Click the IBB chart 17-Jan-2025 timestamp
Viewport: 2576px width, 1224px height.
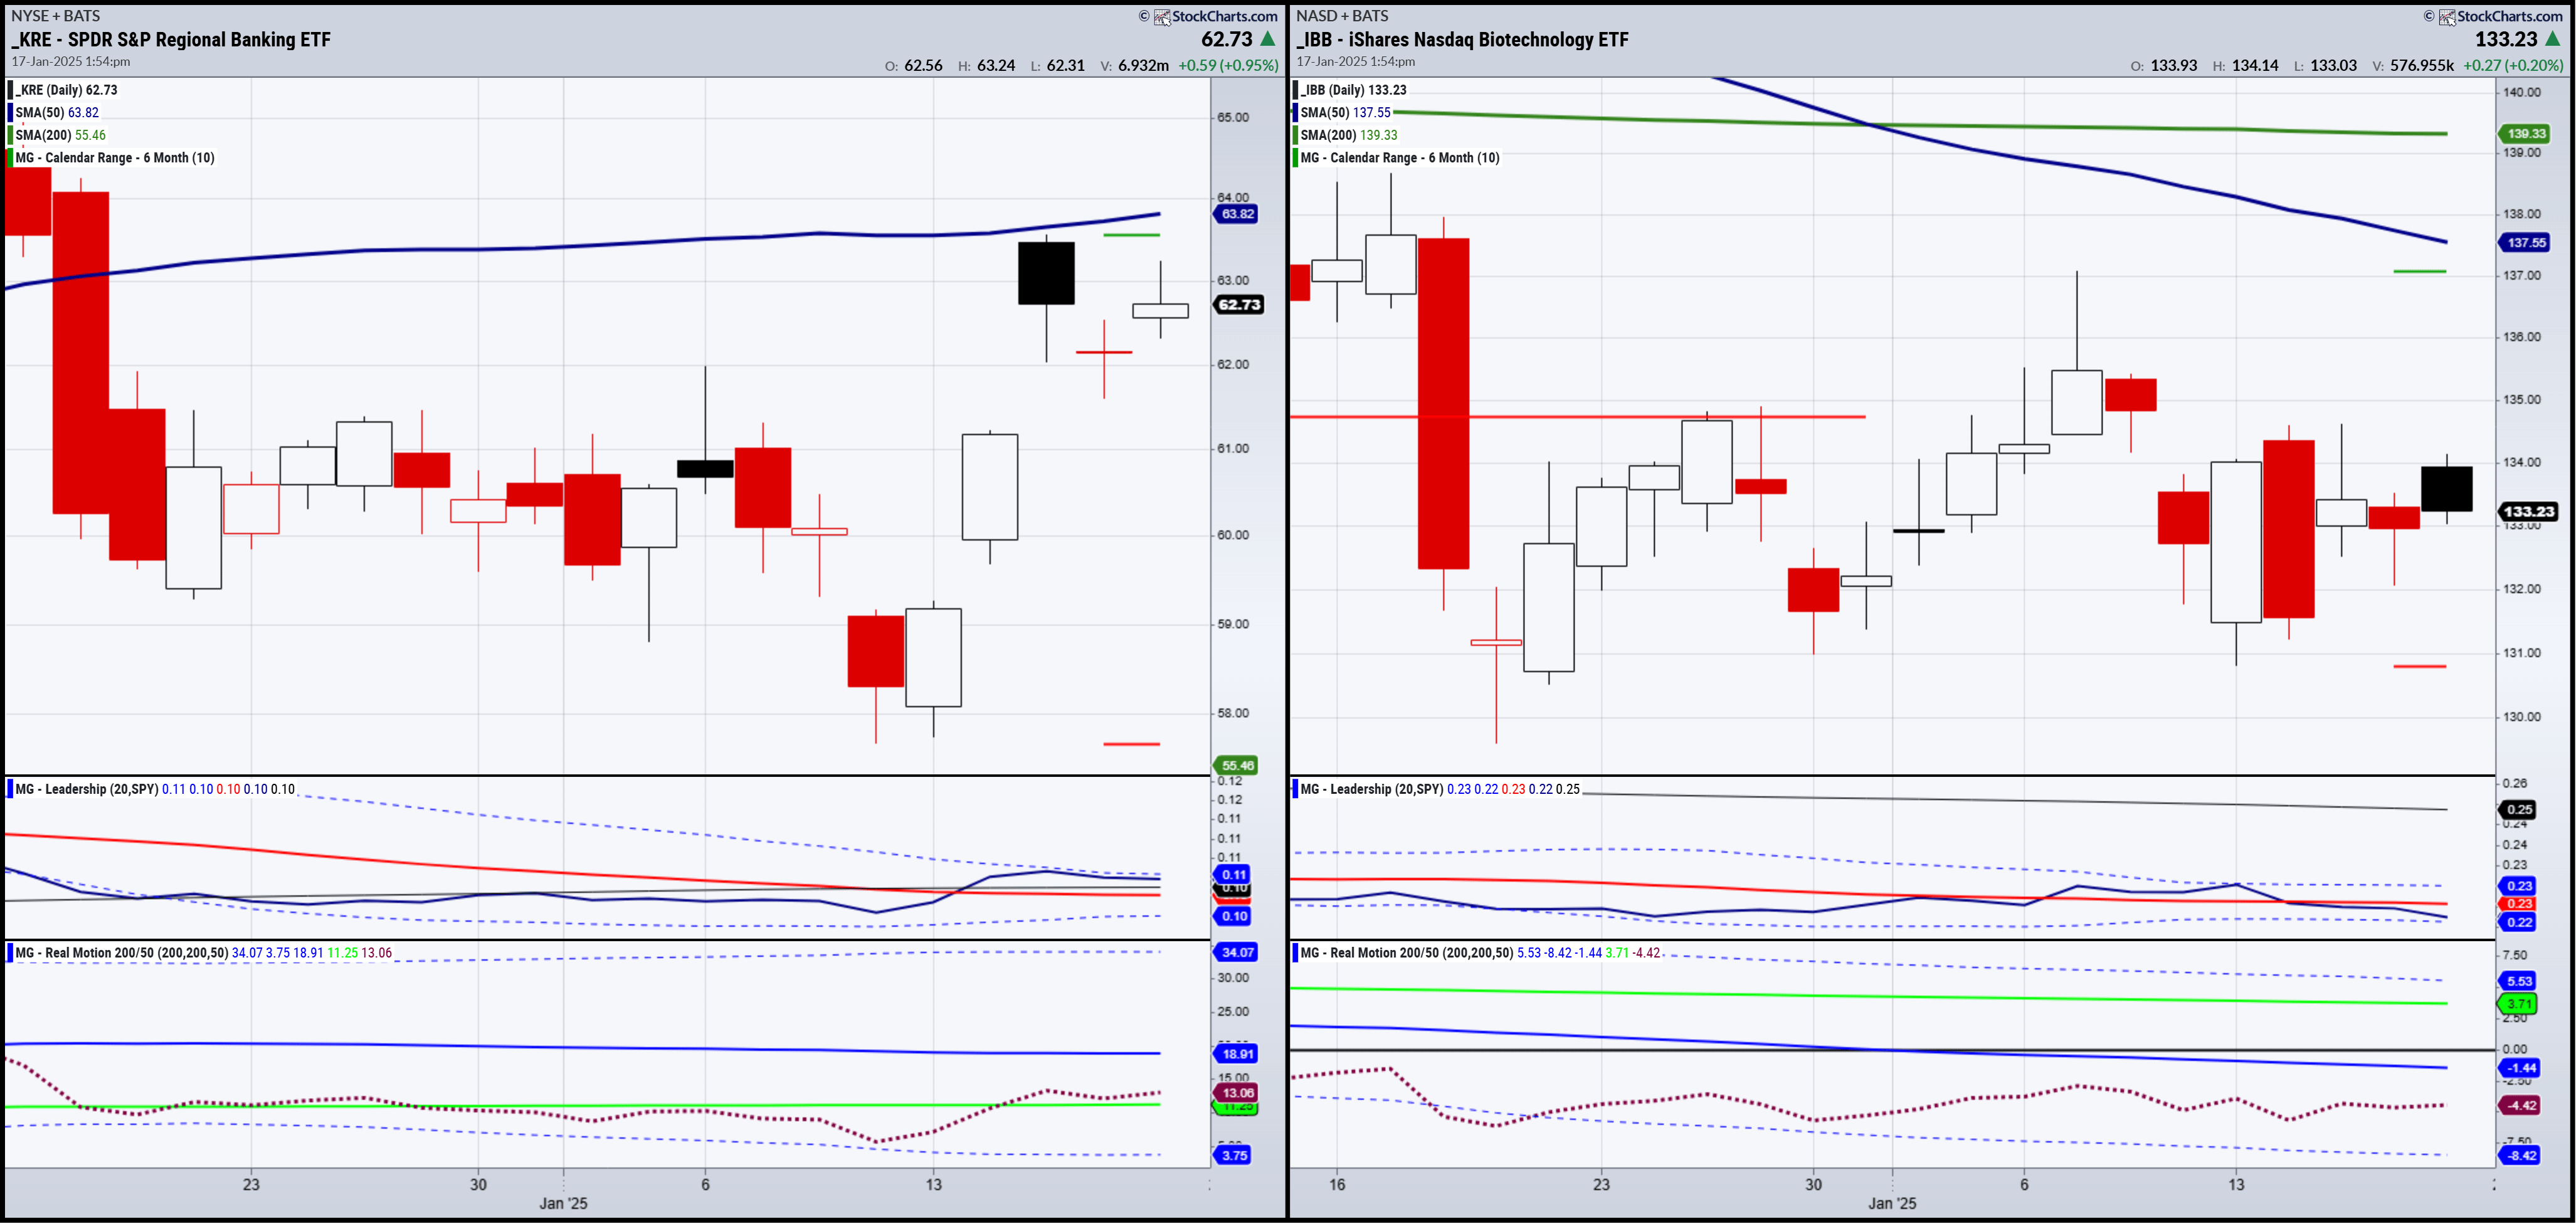coord(1356,62)
